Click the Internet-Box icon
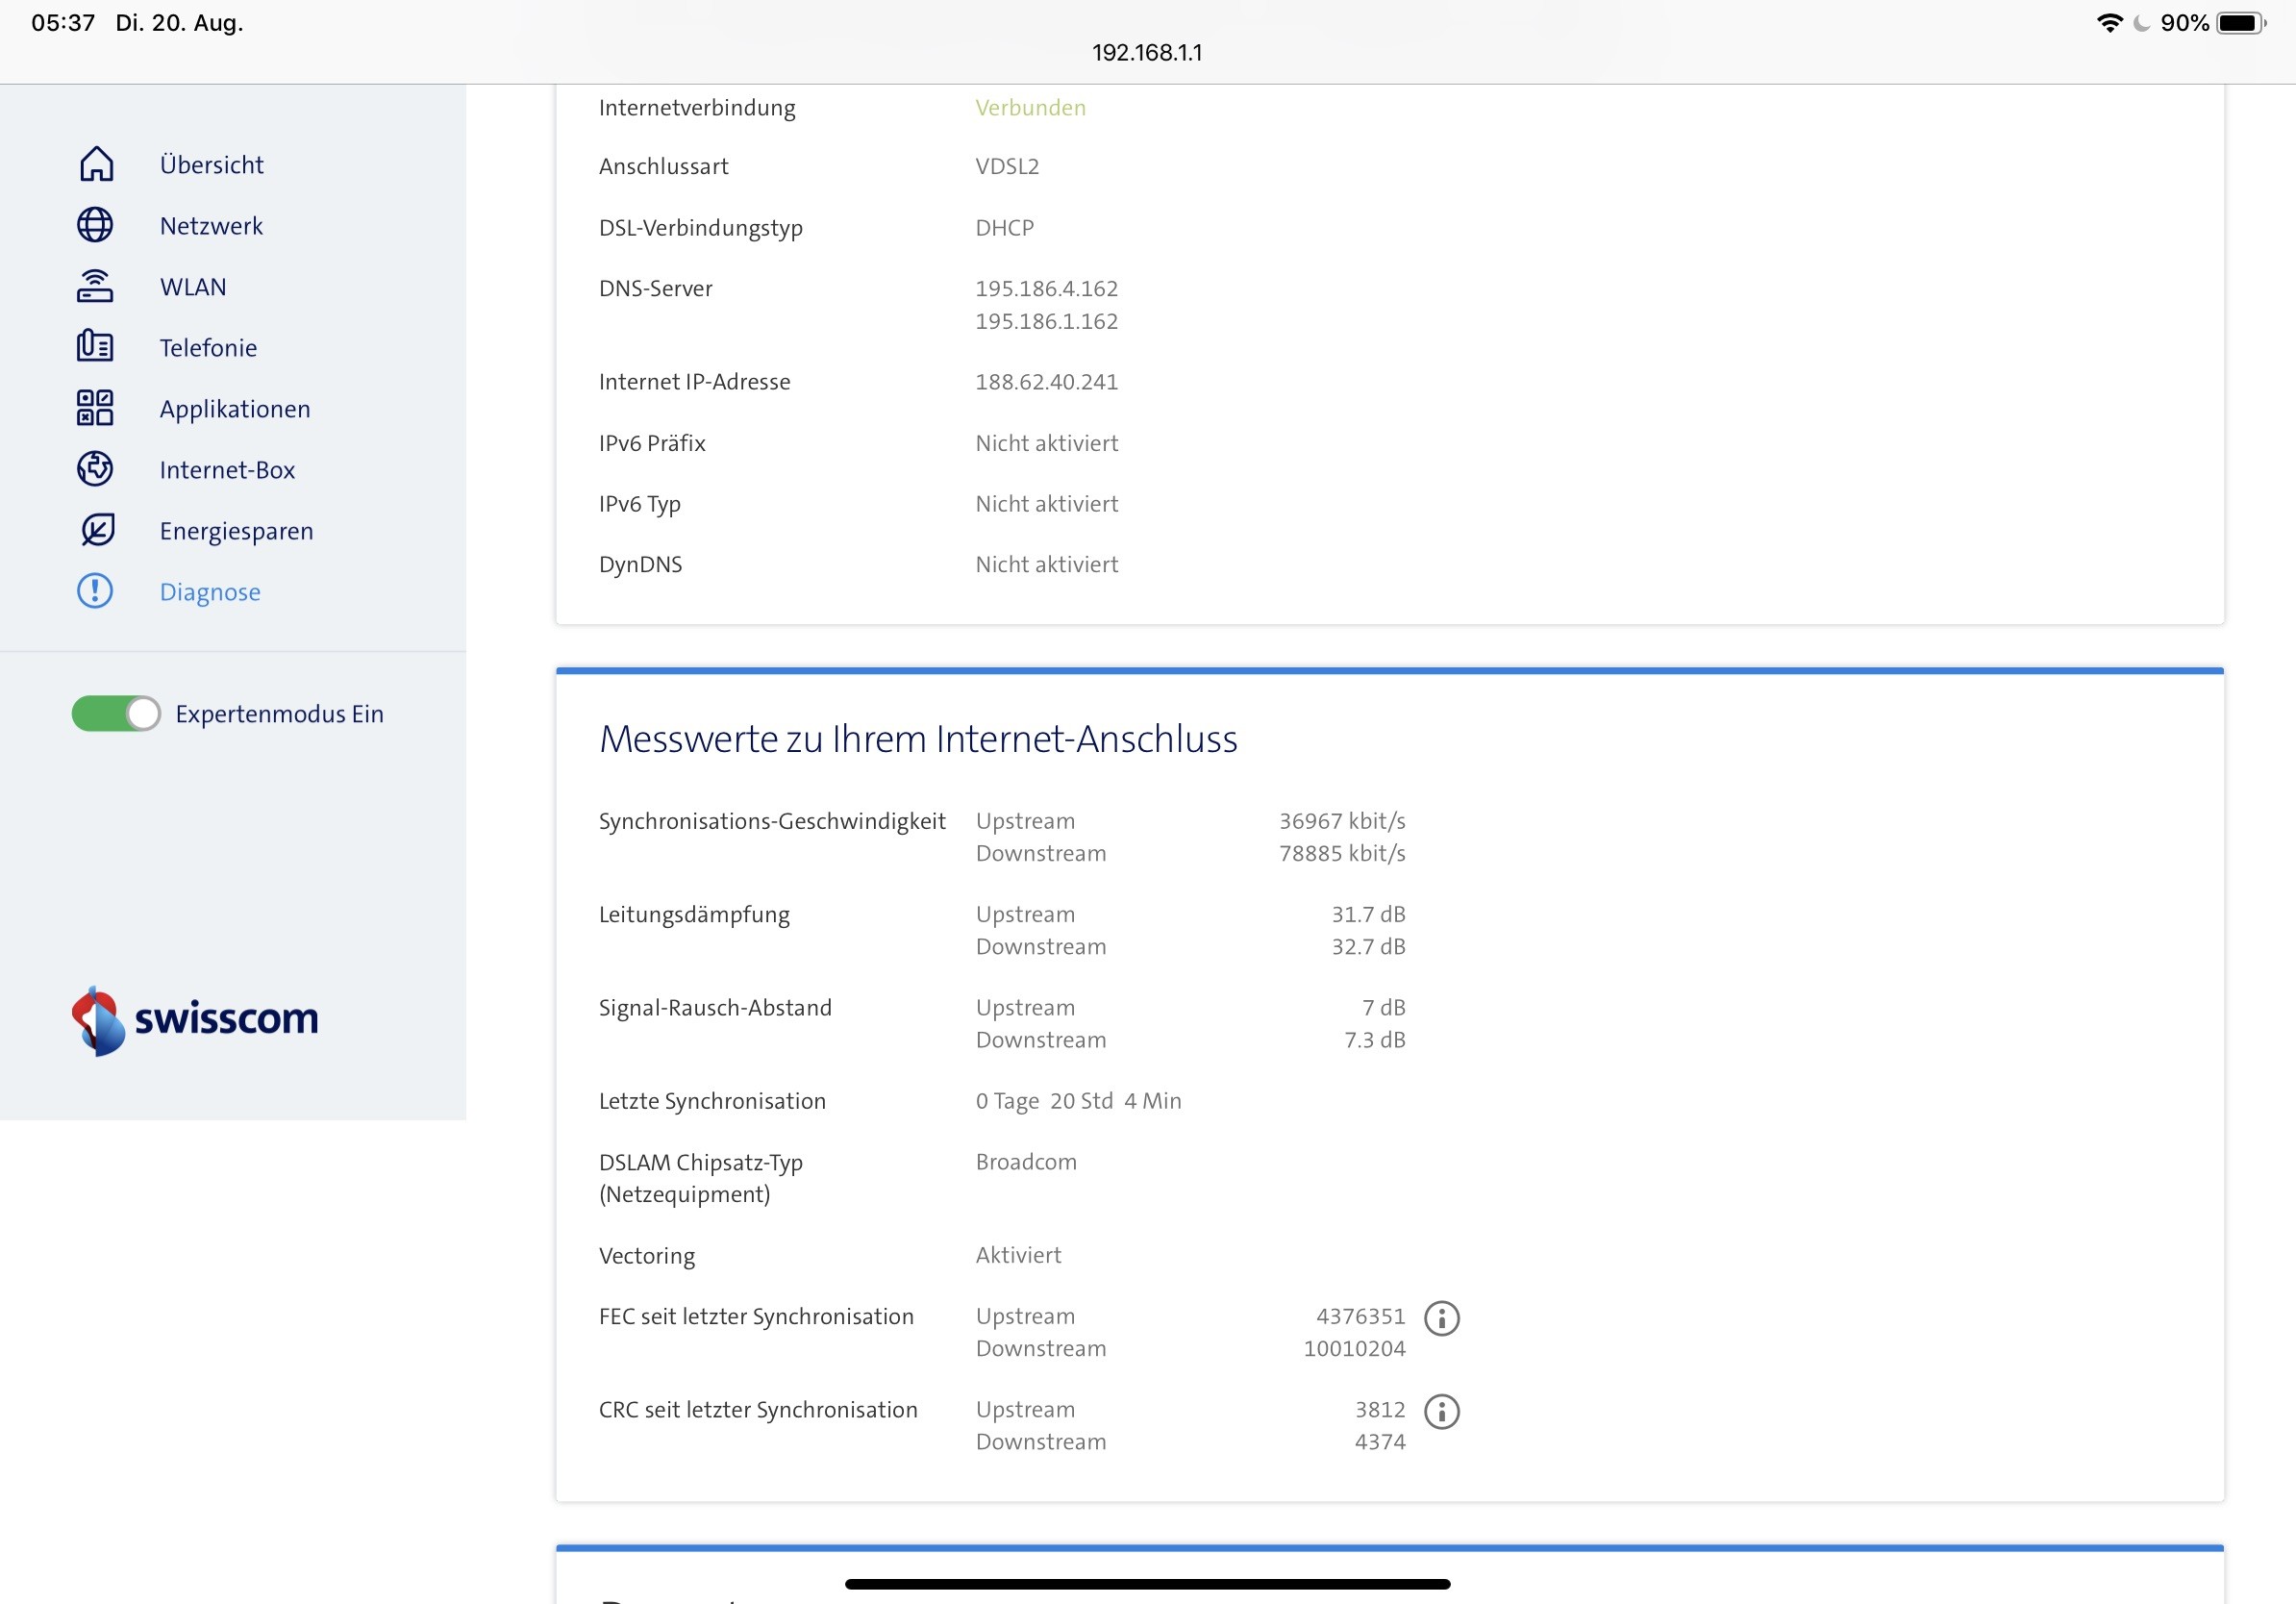 (x=95, y=469)
